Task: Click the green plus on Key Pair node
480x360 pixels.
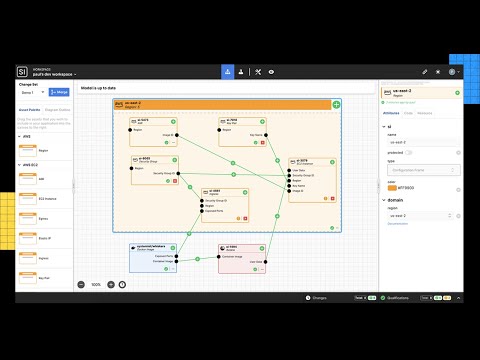Action: click(x=262, y=122)
